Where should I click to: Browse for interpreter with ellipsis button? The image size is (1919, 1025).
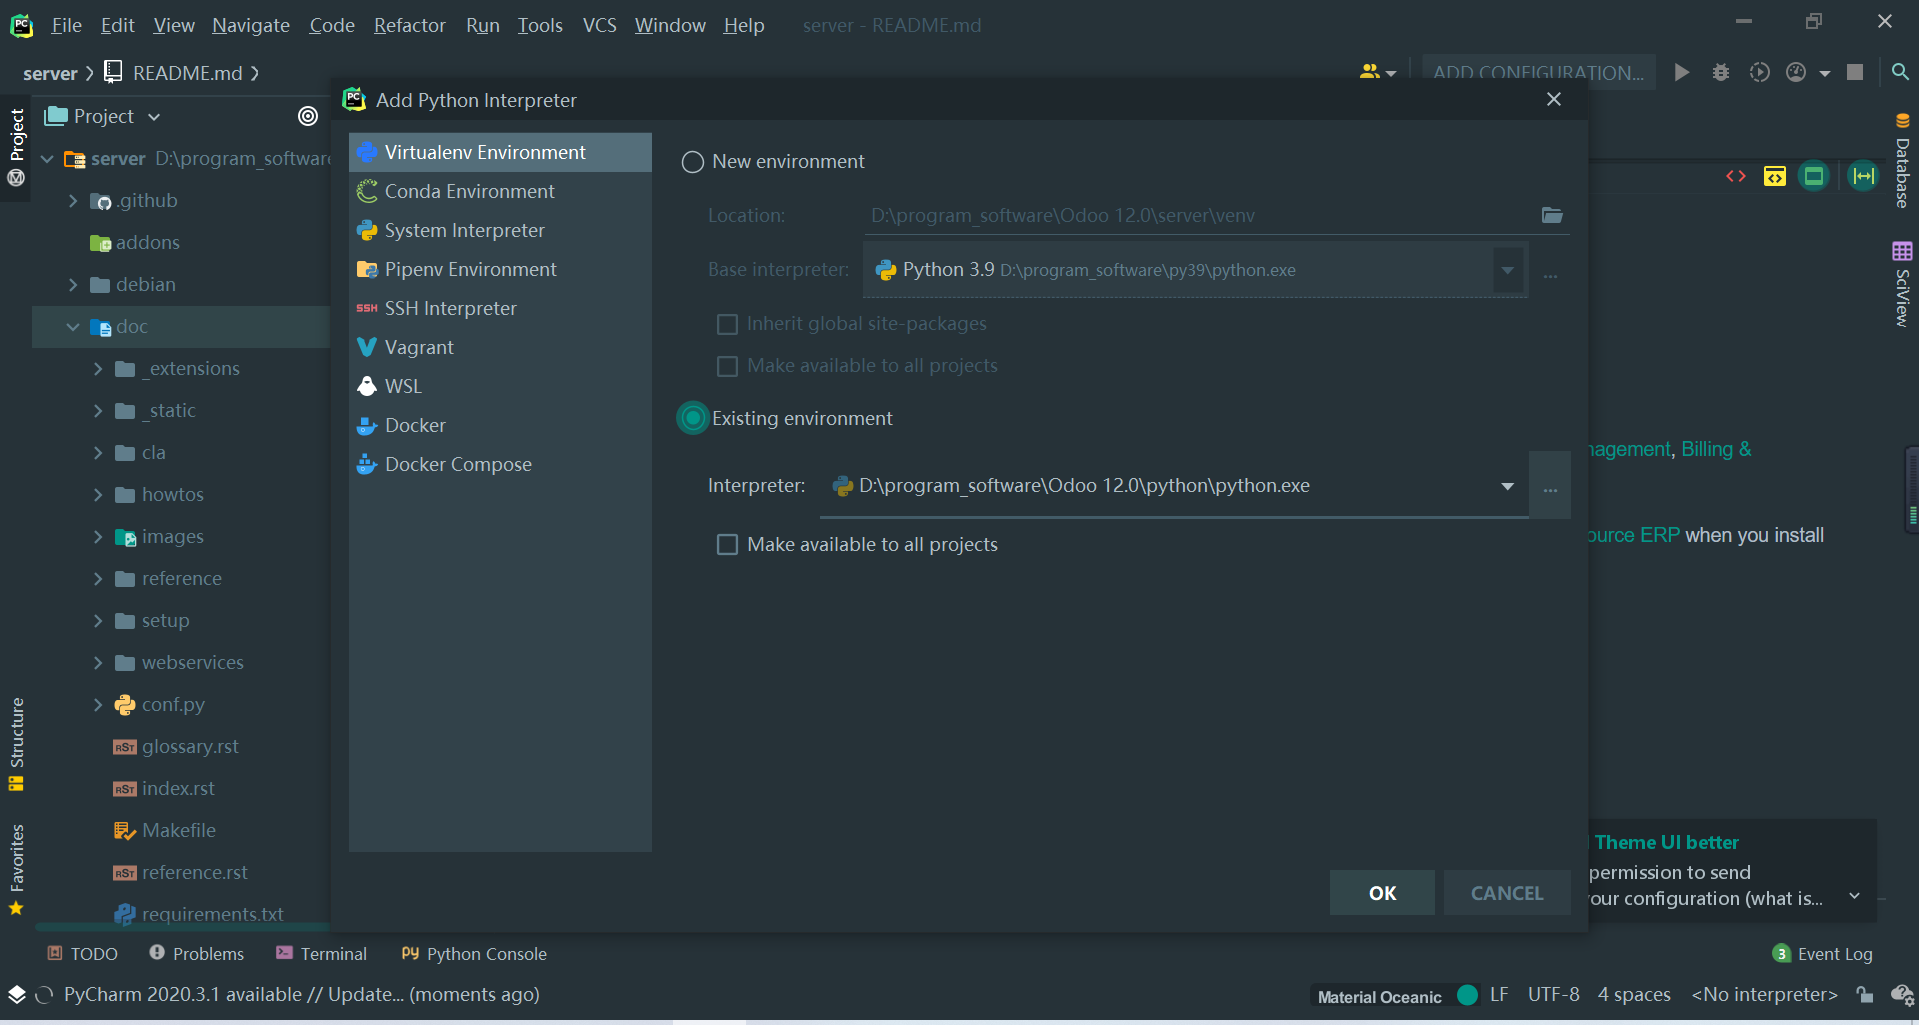1550,486
